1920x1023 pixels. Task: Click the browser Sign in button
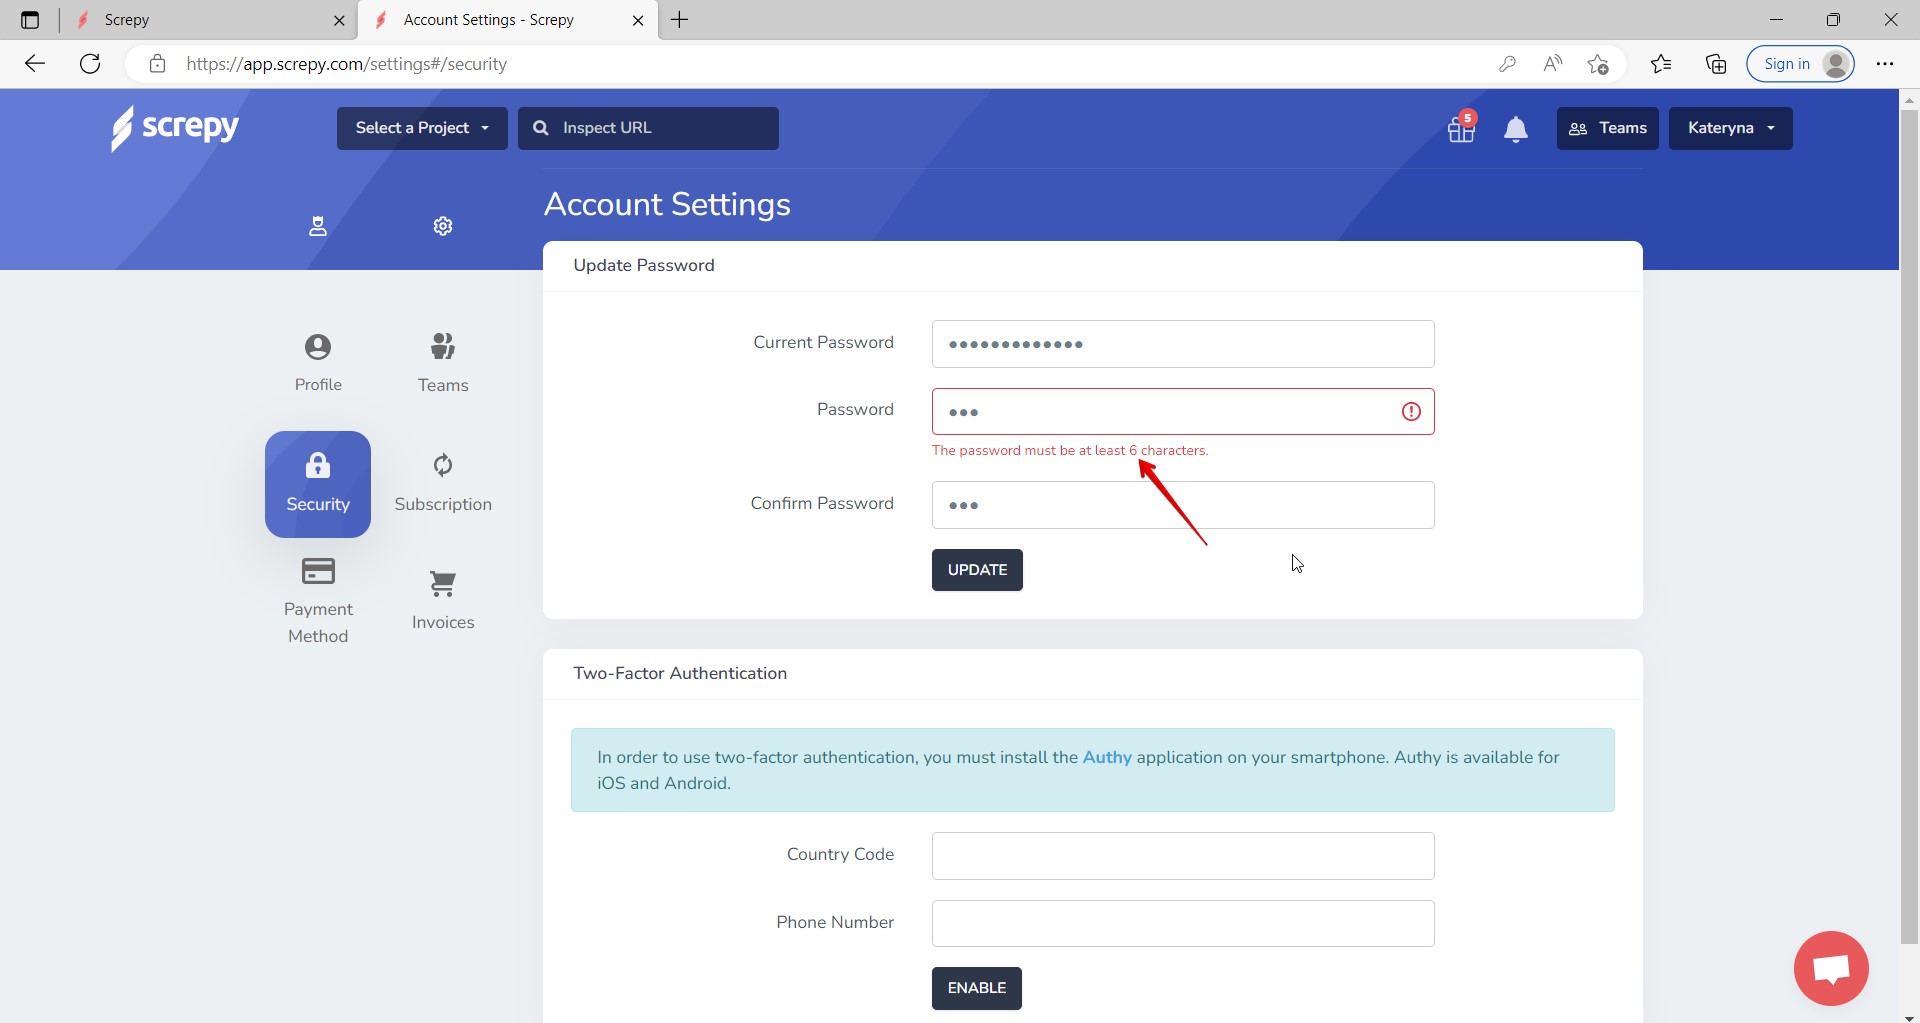pyautogui.click(x=1800, y=64)
